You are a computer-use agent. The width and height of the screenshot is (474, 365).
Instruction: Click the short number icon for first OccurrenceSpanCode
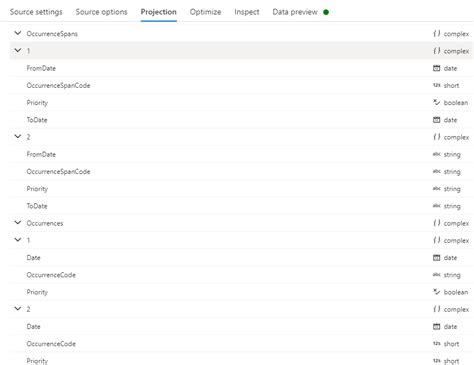click(x=437, y=85)
